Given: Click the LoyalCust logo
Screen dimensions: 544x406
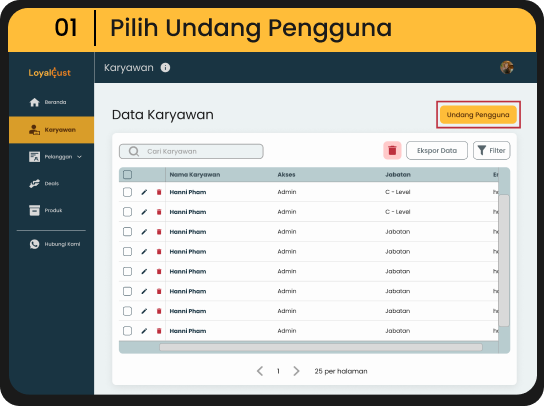Looking at the screenshot, I should click(50, 73).
